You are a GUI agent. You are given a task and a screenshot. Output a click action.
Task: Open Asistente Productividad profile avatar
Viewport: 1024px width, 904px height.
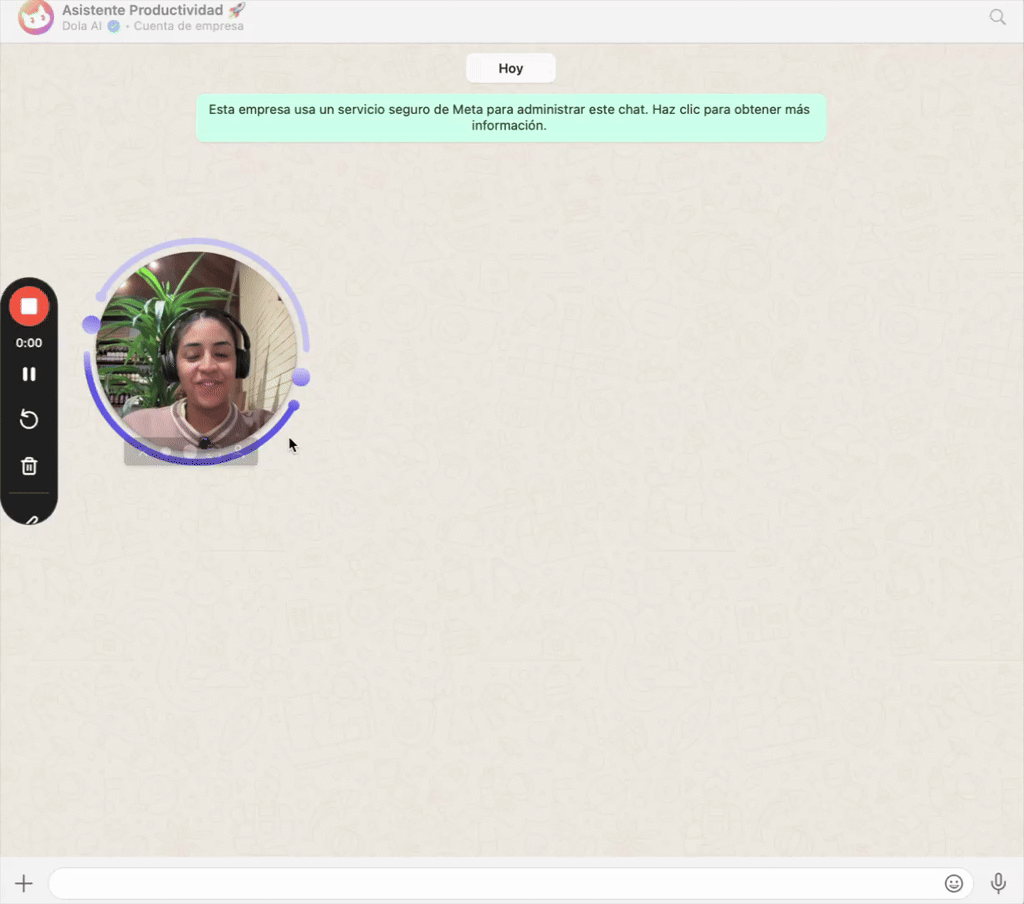click(35, 16)
